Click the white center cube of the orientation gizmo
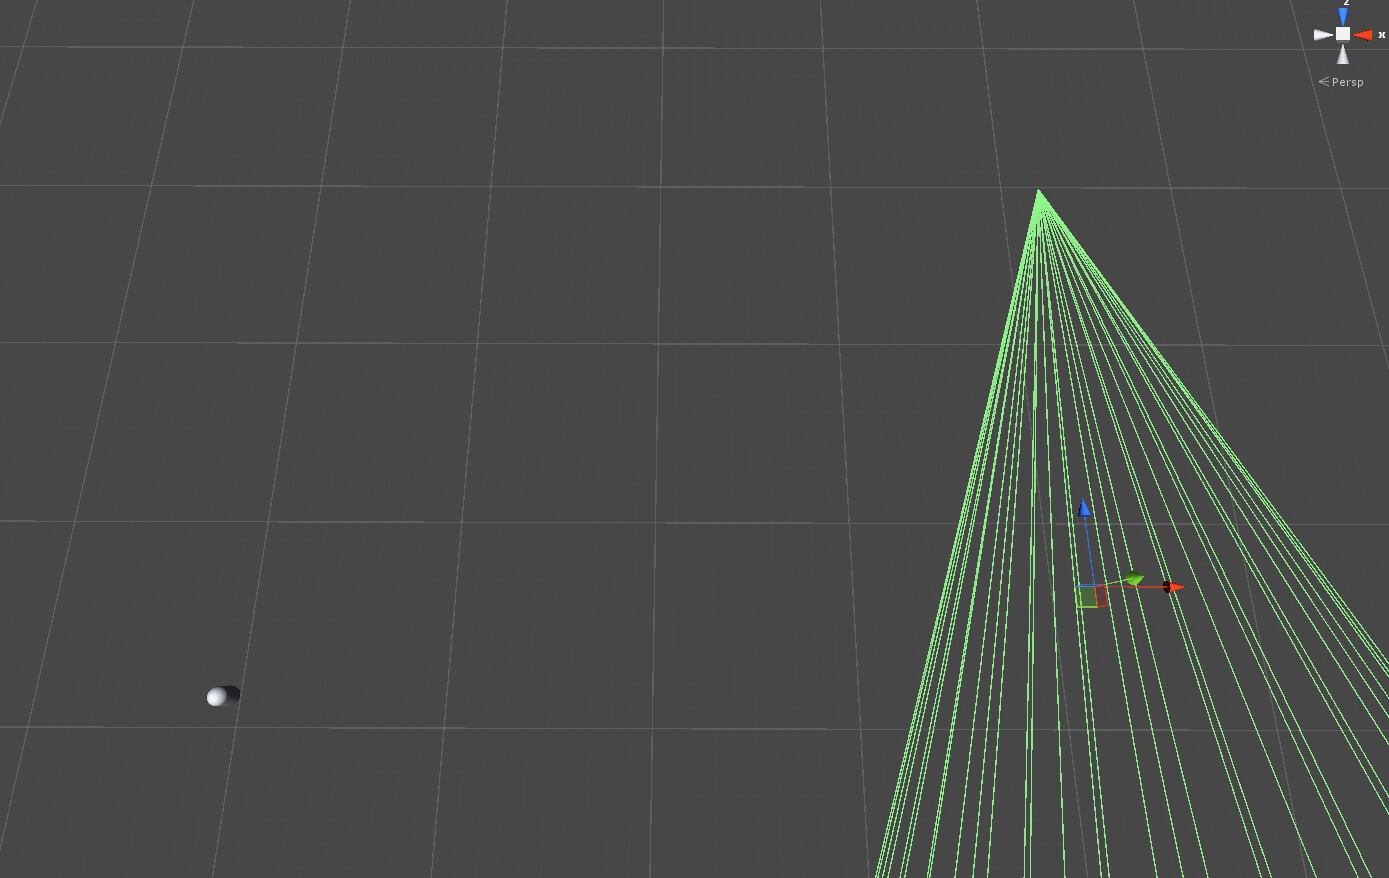The height and width of the screenshot is (878, 1389). tap(1343, 33)
